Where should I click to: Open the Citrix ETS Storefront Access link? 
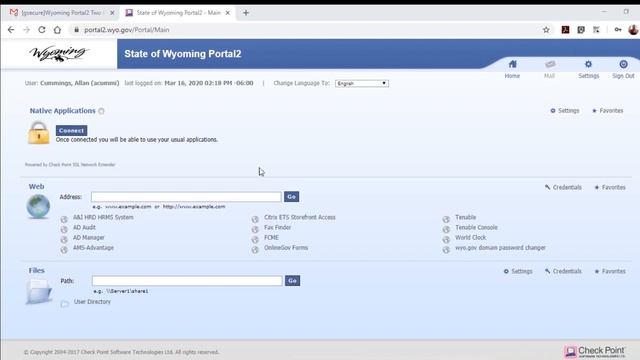pyautogui.click(x=300, y=218)
